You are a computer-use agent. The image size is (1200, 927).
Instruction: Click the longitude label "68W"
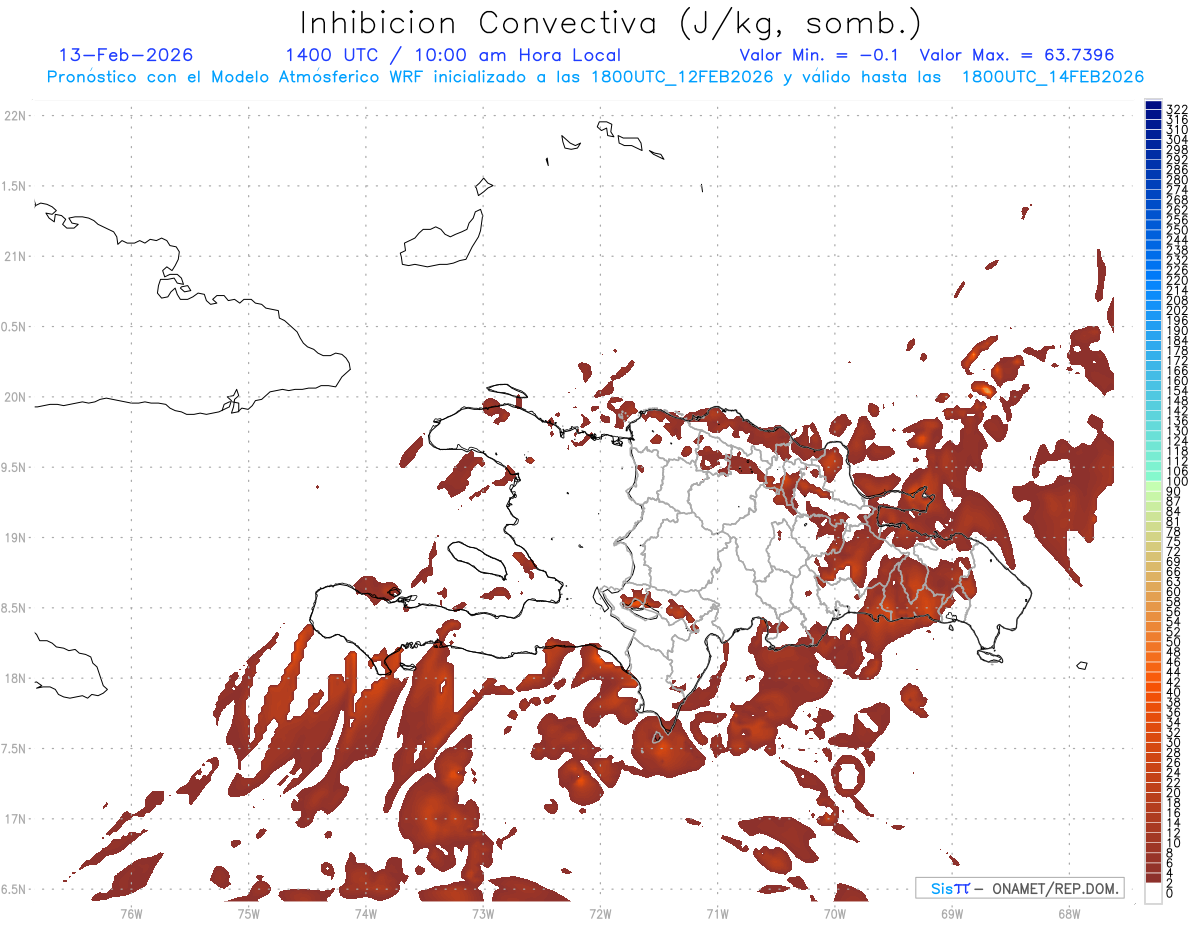click(1068, 913)
